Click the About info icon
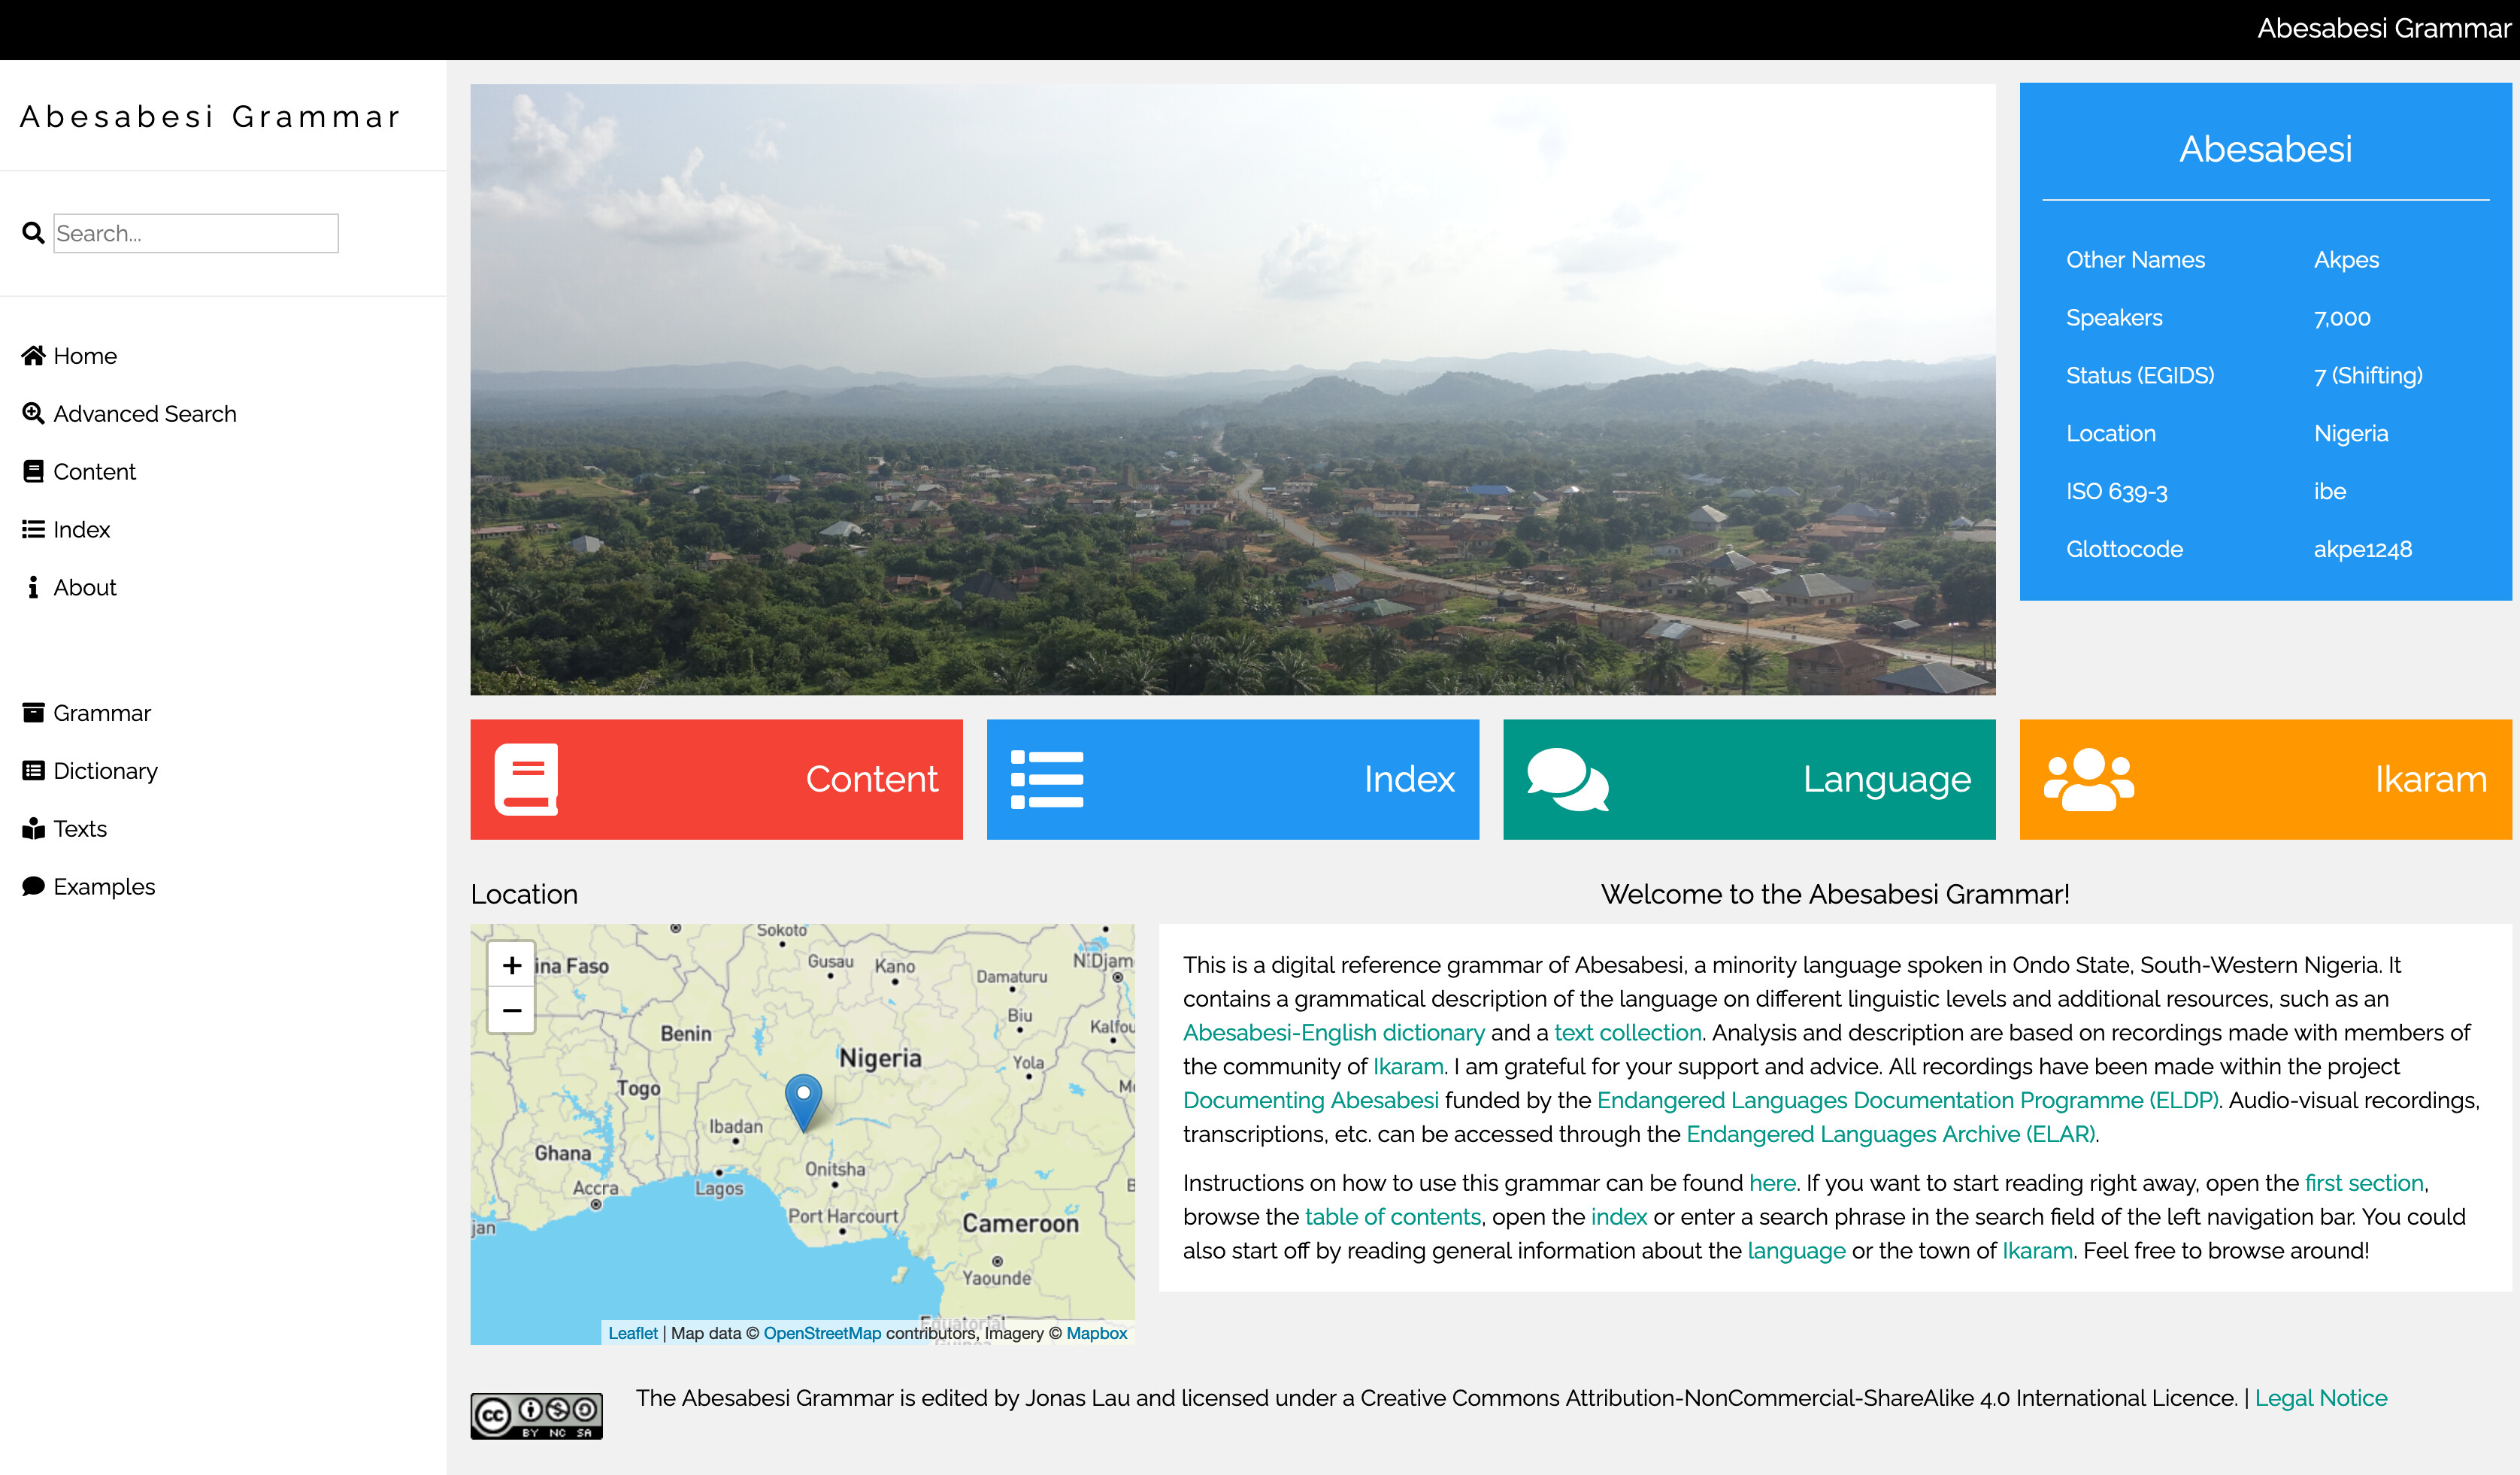 [33, 588]
